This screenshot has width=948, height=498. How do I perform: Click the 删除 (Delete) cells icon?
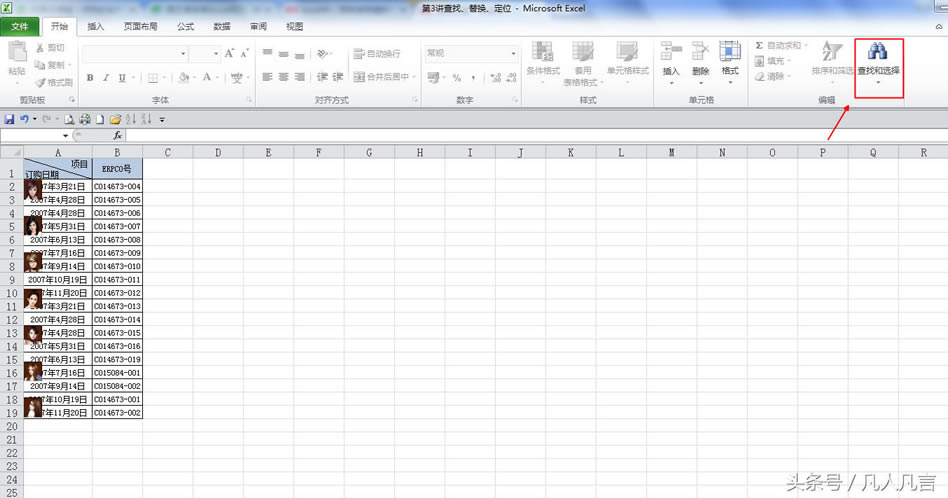click(x=700, y=59)
